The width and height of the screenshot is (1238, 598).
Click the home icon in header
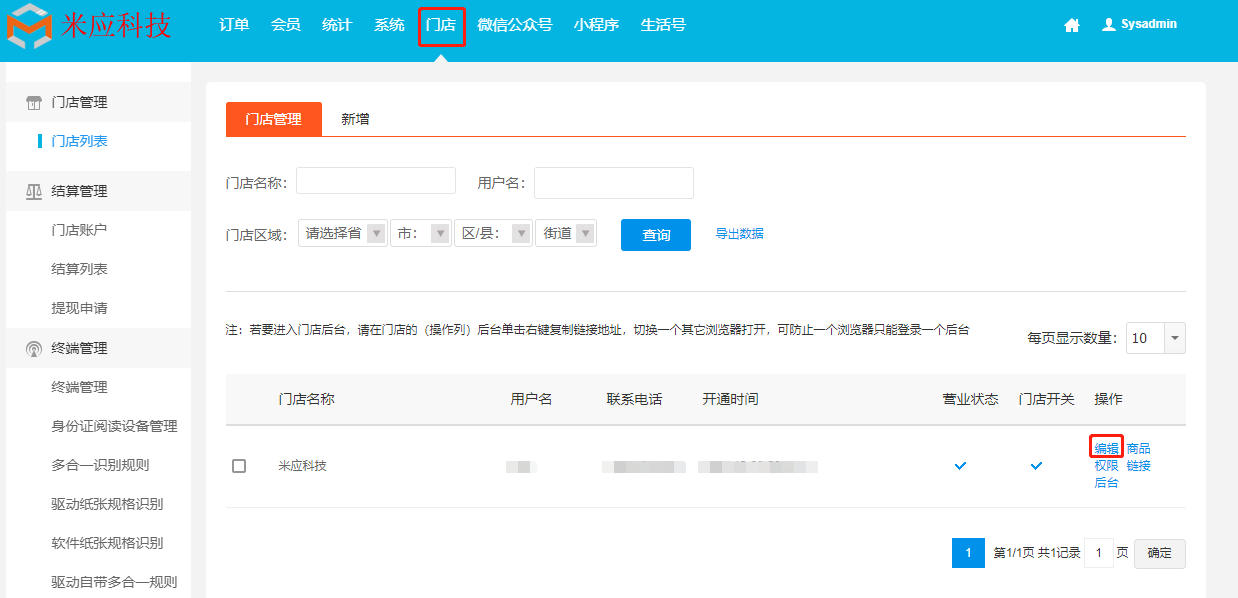pyautogui.click(x=1072, y=26)
